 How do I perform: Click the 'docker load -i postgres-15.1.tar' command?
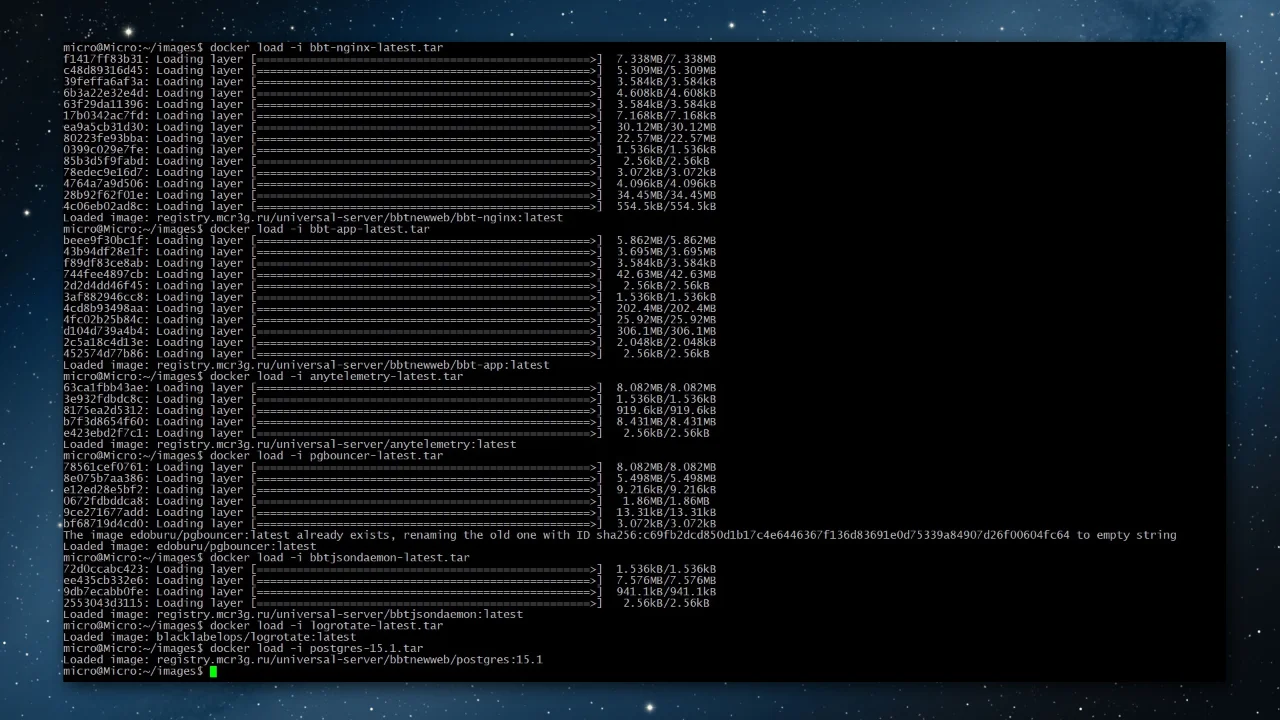(x=316, y=648)
